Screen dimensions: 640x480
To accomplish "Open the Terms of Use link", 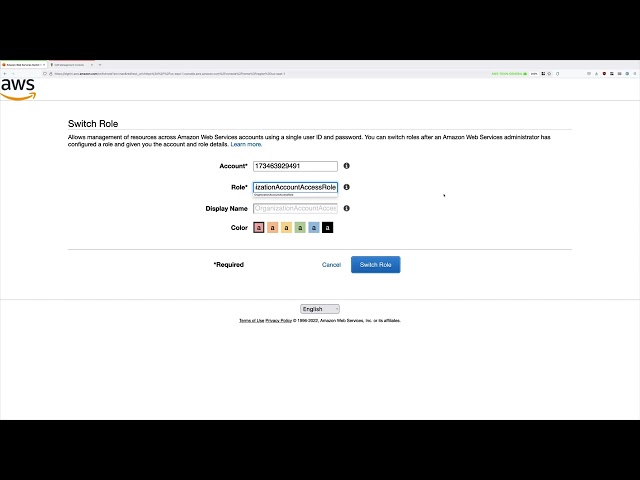I will coord(251,320).
